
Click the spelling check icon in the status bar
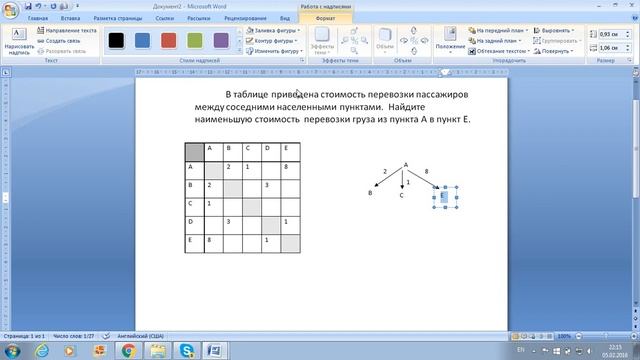coord(106,336)
